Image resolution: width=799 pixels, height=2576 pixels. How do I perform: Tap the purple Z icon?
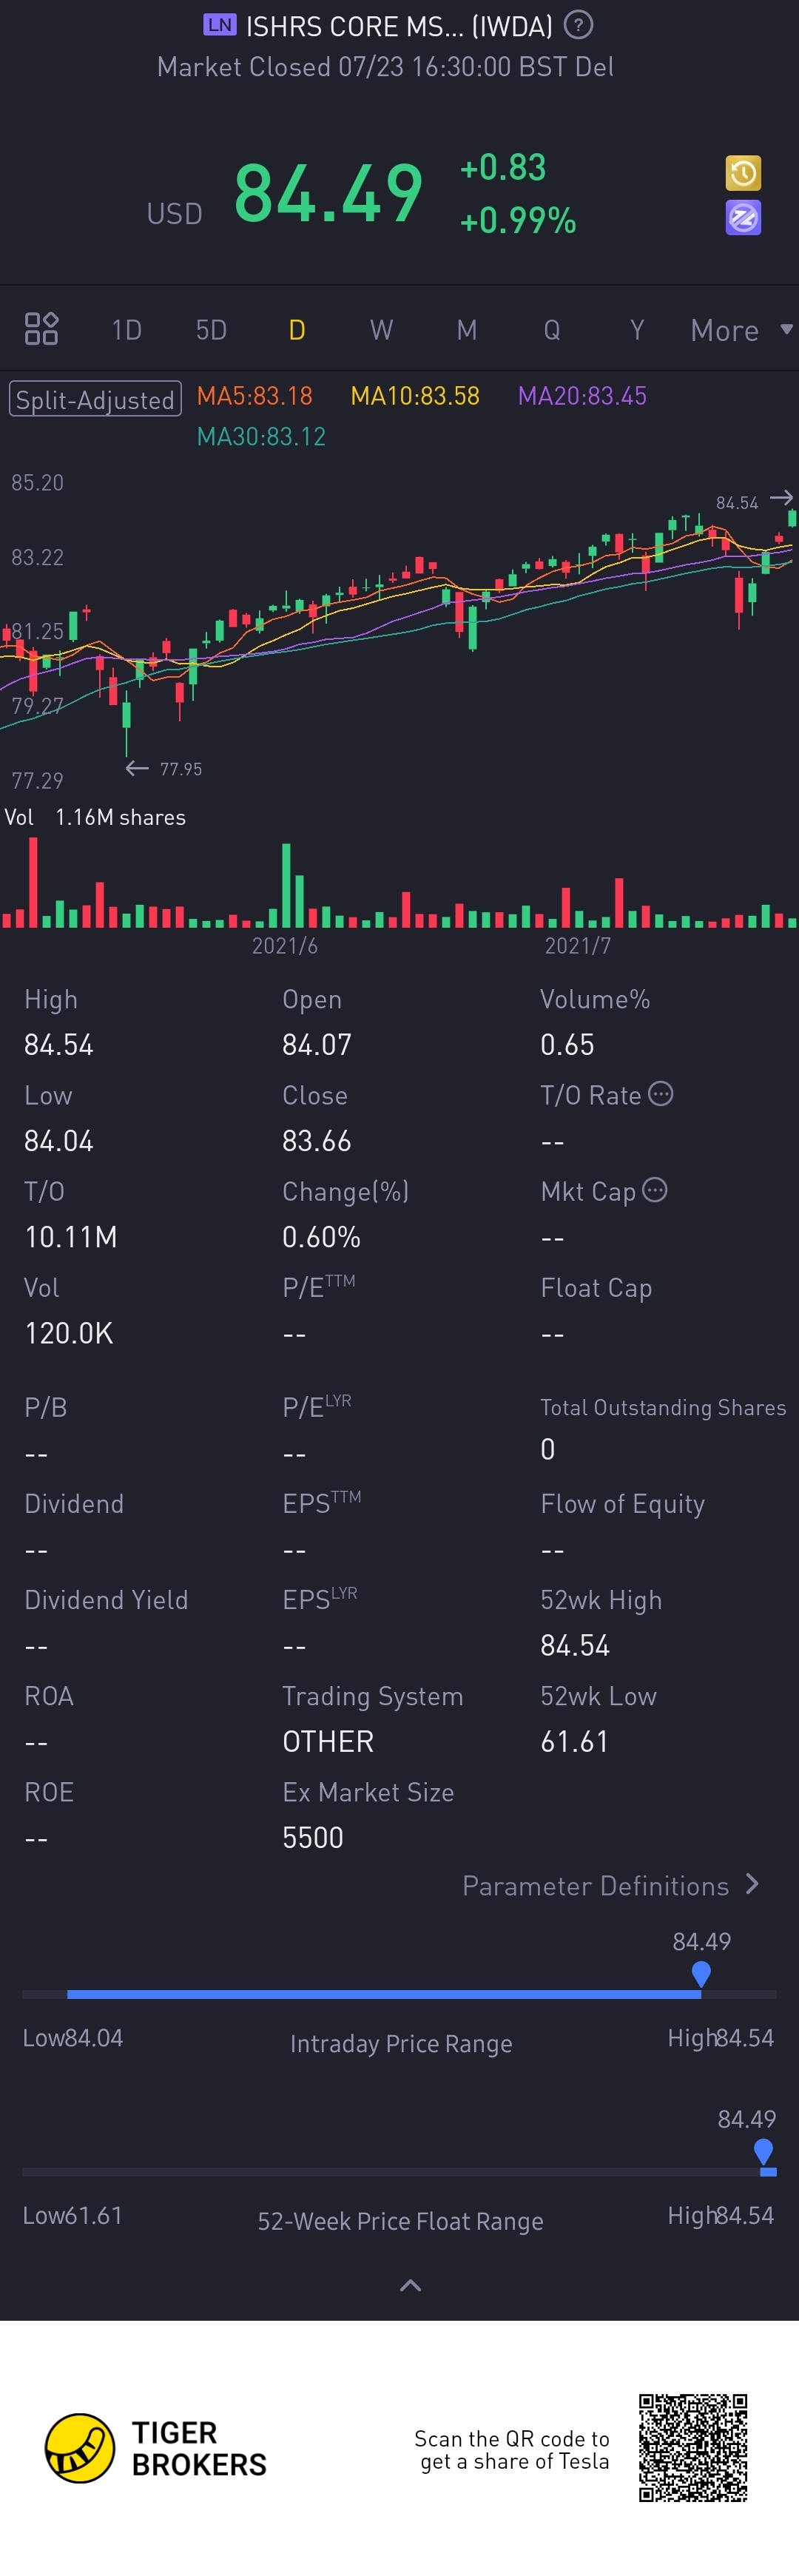tap(743, 217)
